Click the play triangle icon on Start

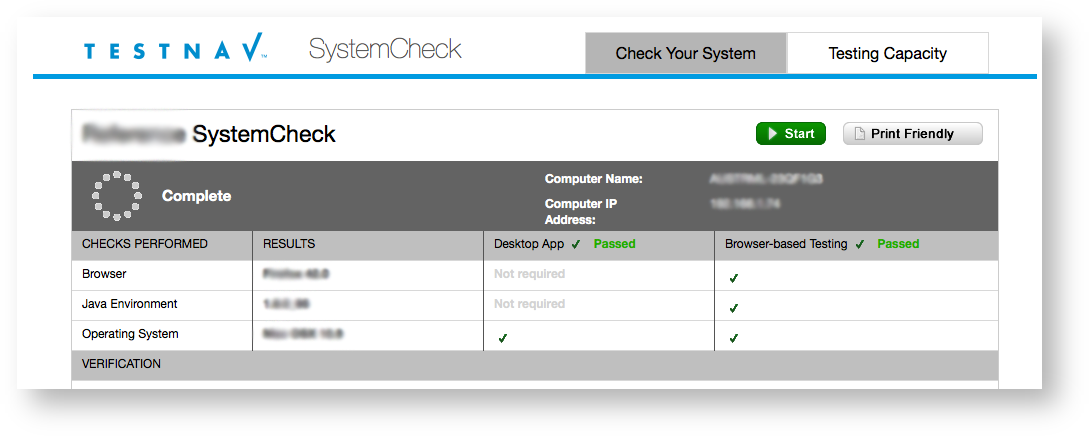(772, 133)
